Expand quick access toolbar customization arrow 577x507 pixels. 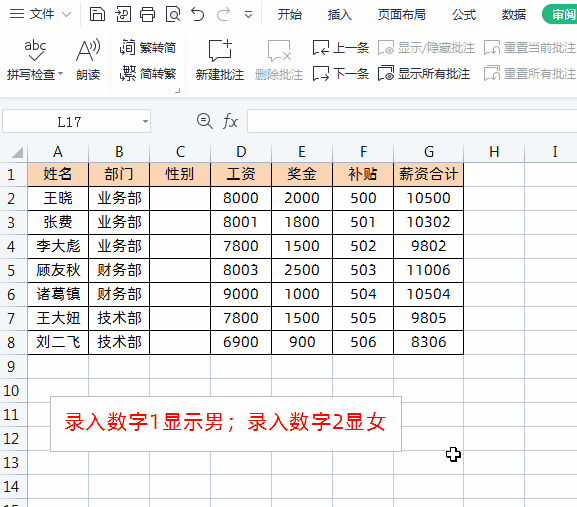248,15
